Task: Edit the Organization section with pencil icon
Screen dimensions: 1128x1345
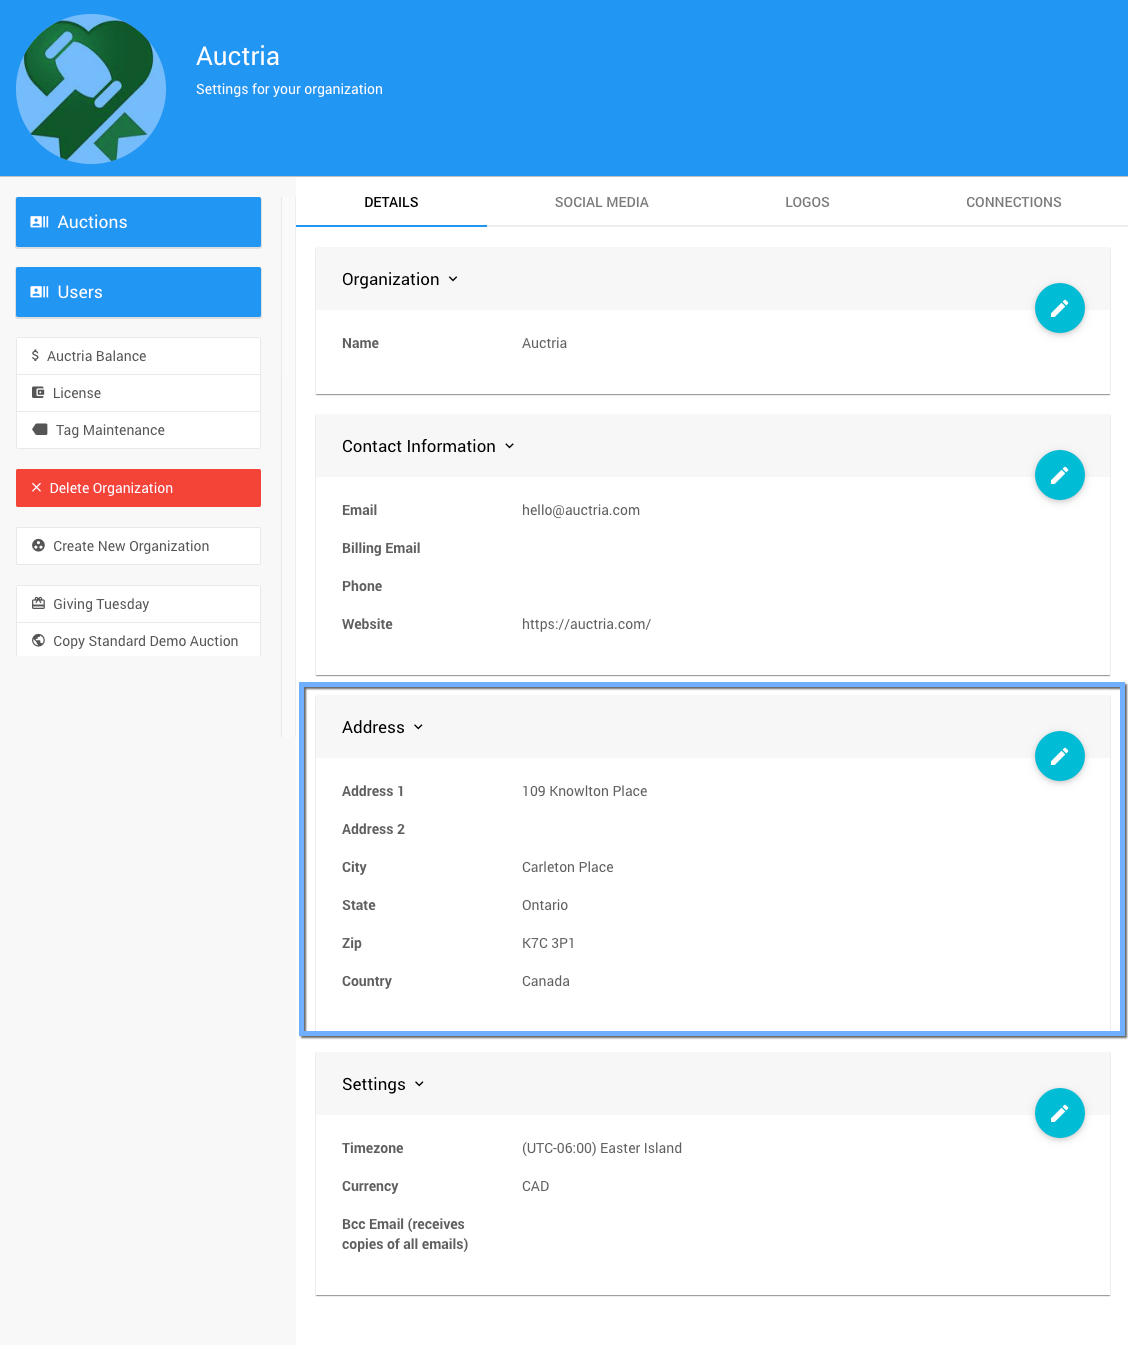Action: point(1059,308)
